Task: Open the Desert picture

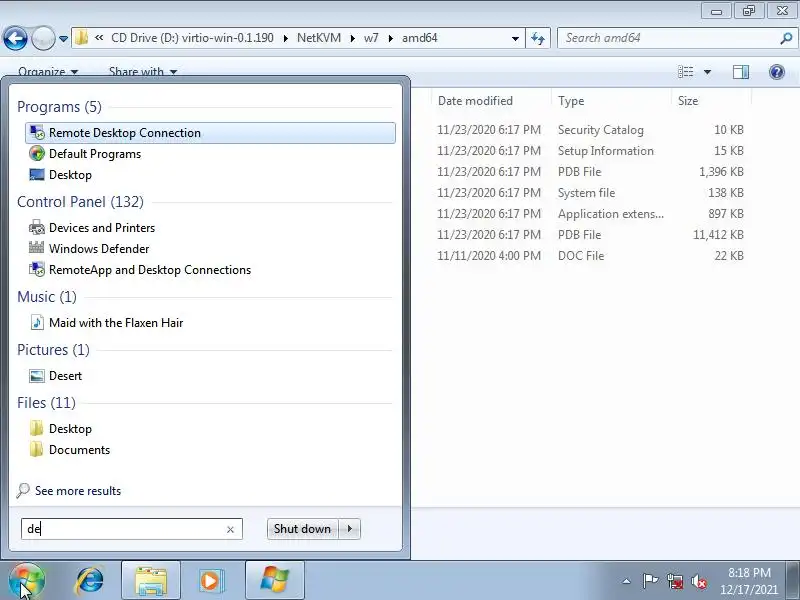Action: [56, 376]
